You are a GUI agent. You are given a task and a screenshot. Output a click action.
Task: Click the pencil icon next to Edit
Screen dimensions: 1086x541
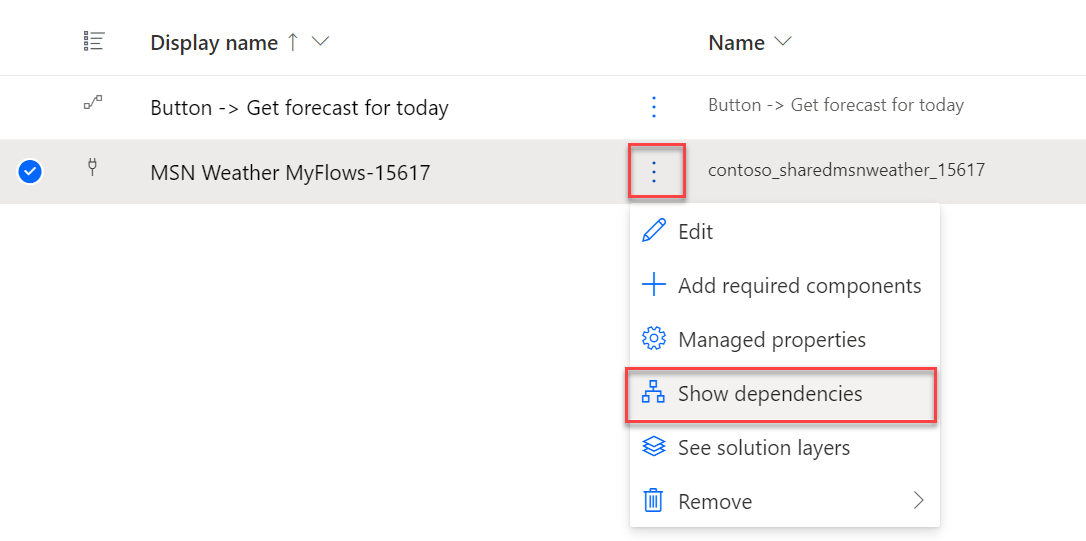tap(654, 231)
